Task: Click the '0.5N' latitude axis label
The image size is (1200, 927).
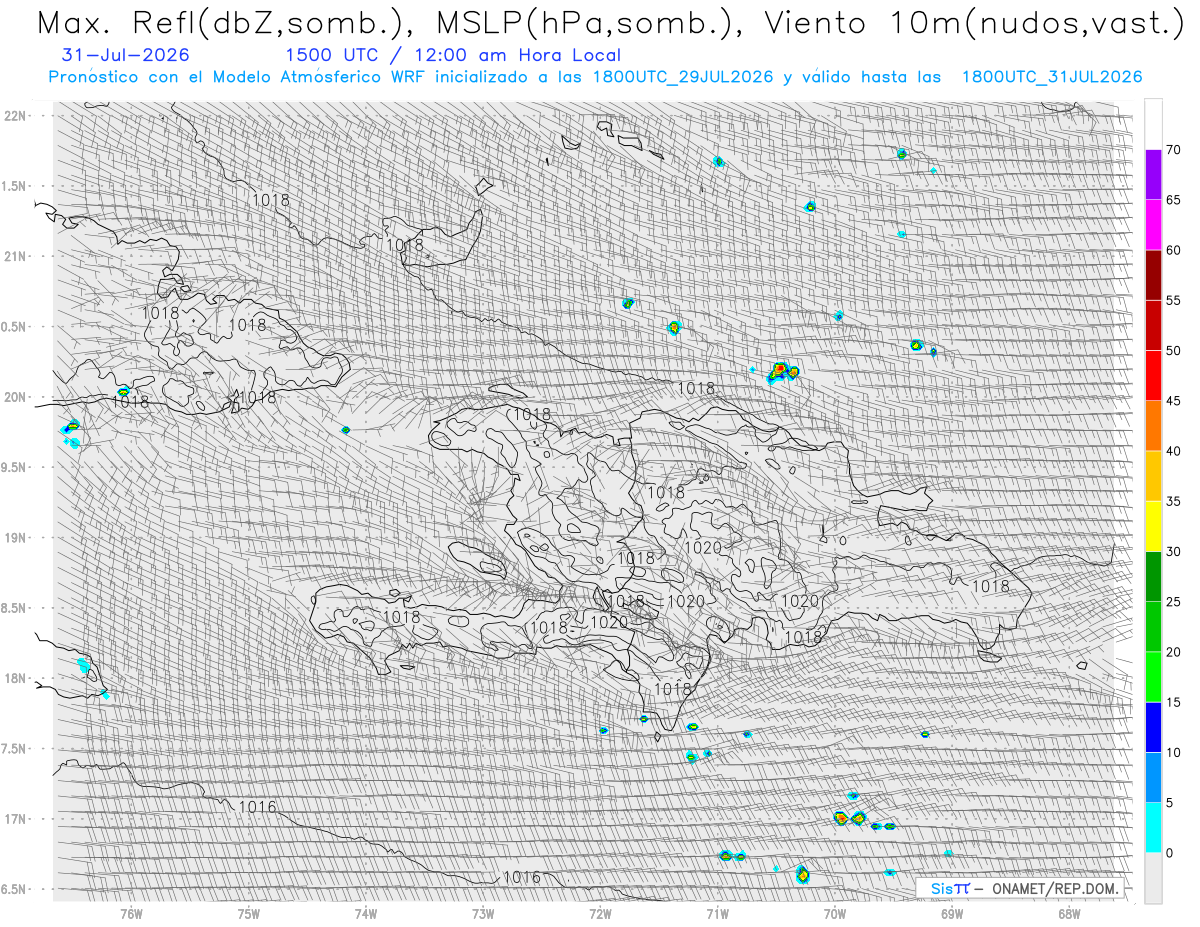Action: coord(15,326)
